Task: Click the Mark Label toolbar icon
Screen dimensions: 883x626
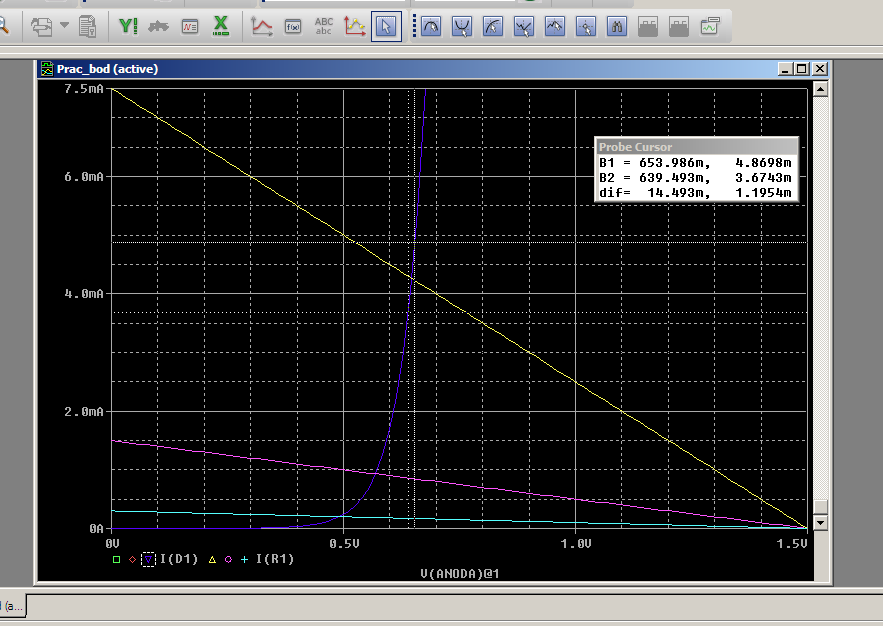Action: tap(710, 26)
